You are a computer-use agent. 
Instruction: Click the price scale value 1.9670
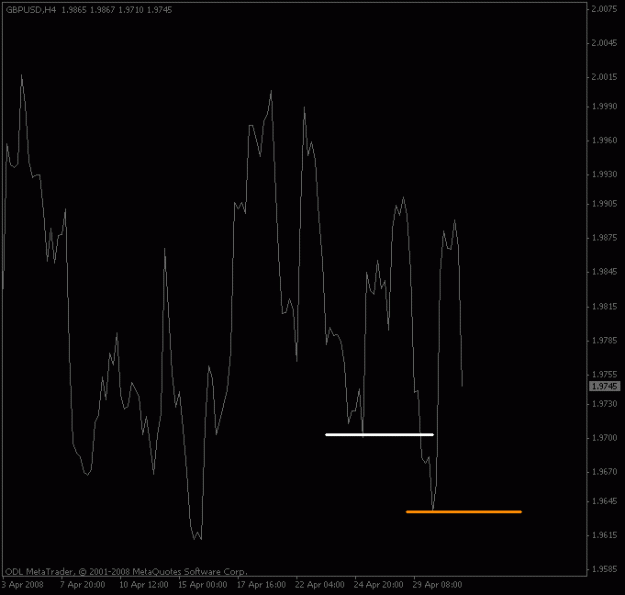[x=604, y=471]
